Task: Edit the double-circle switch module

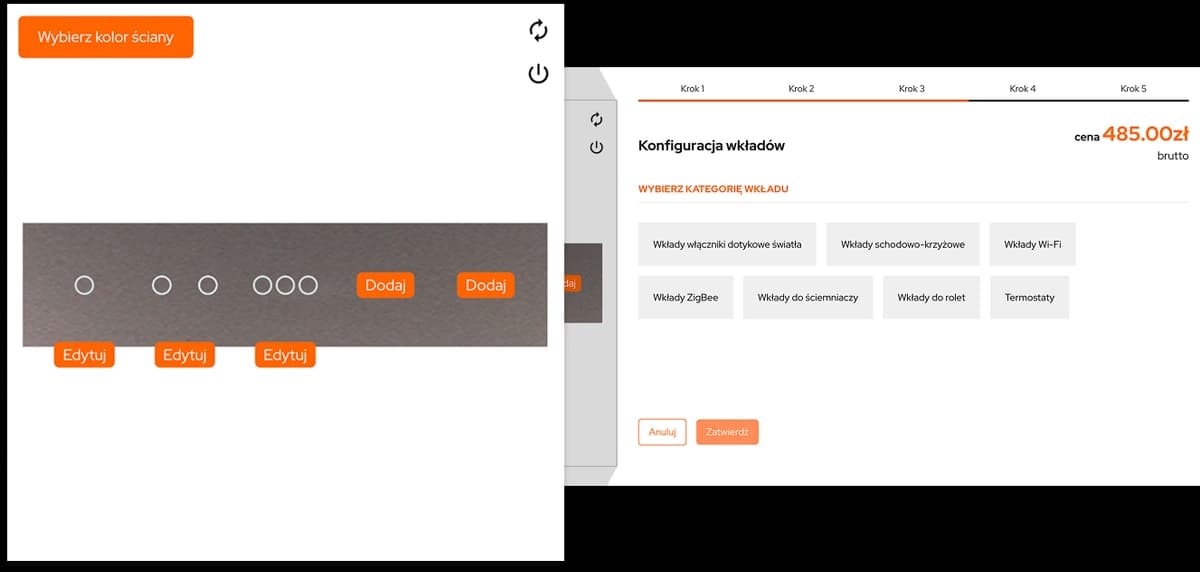Action: pyautogui.click(x=185, y=355)
